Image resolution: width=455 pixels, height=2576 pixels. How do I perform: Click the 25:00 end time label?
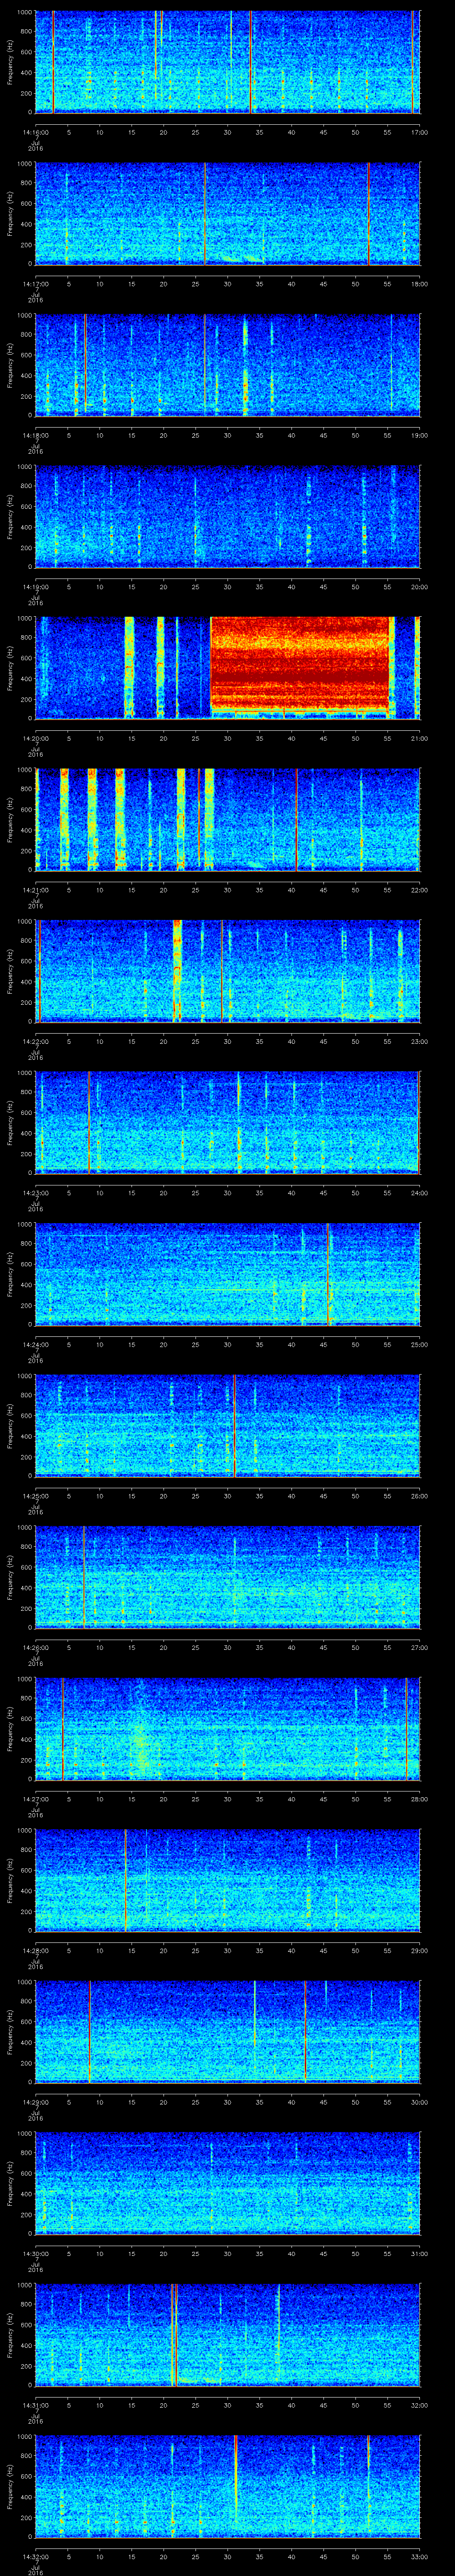[x=419, y=1344]
